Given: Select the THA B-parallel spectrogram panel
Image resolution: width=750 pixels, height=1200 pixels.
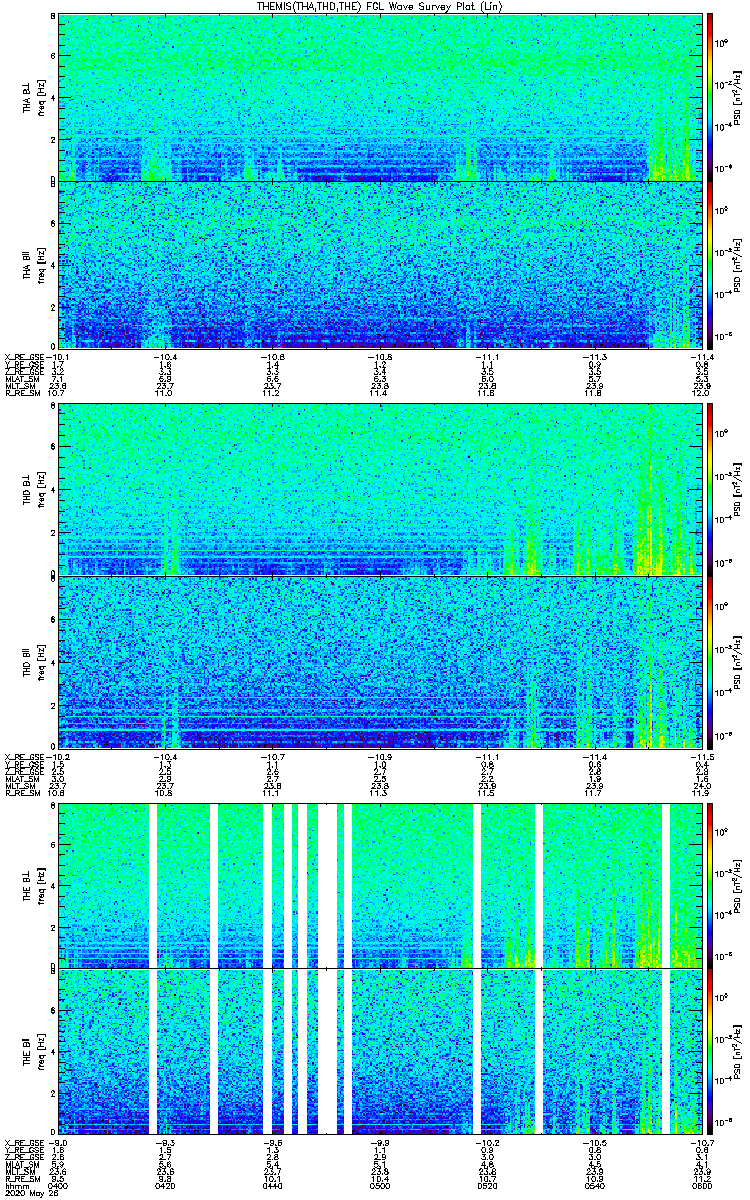Looking at the screenshot, I should [379, 265].
